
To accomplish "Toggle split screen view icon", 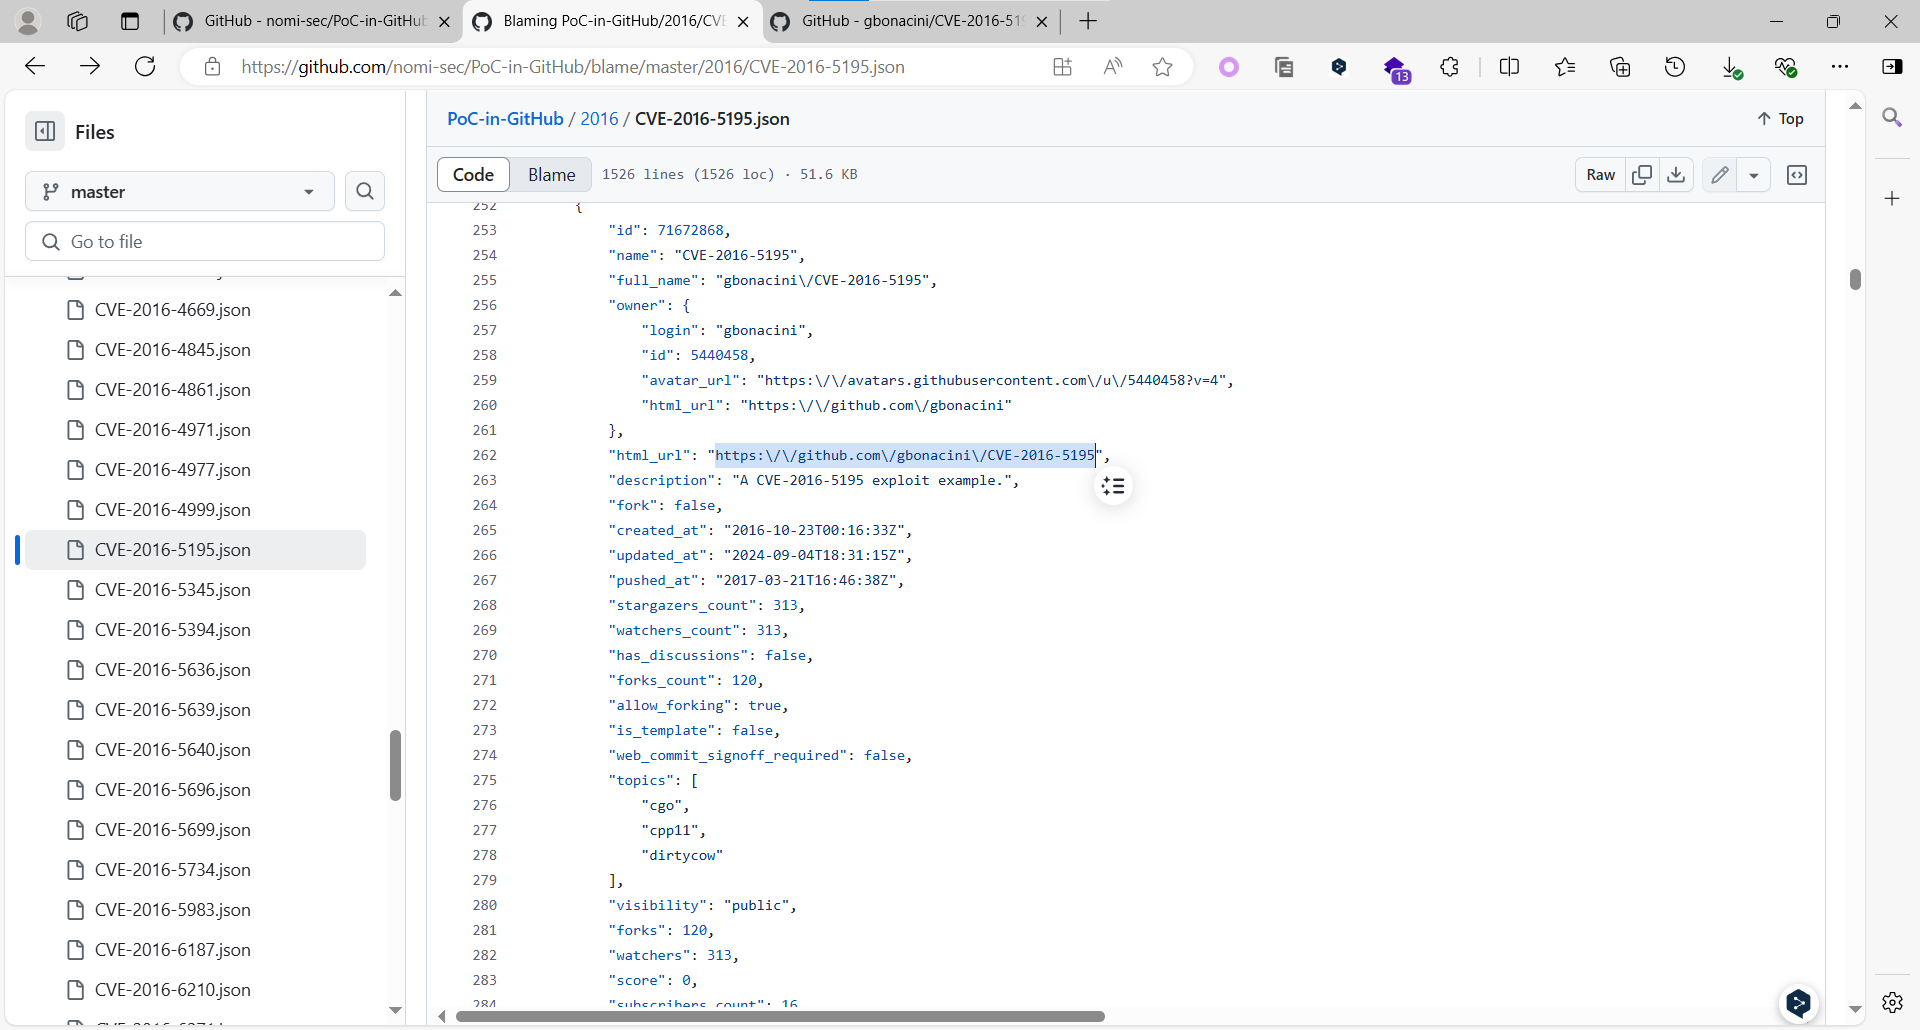I will click(1509, 67).
